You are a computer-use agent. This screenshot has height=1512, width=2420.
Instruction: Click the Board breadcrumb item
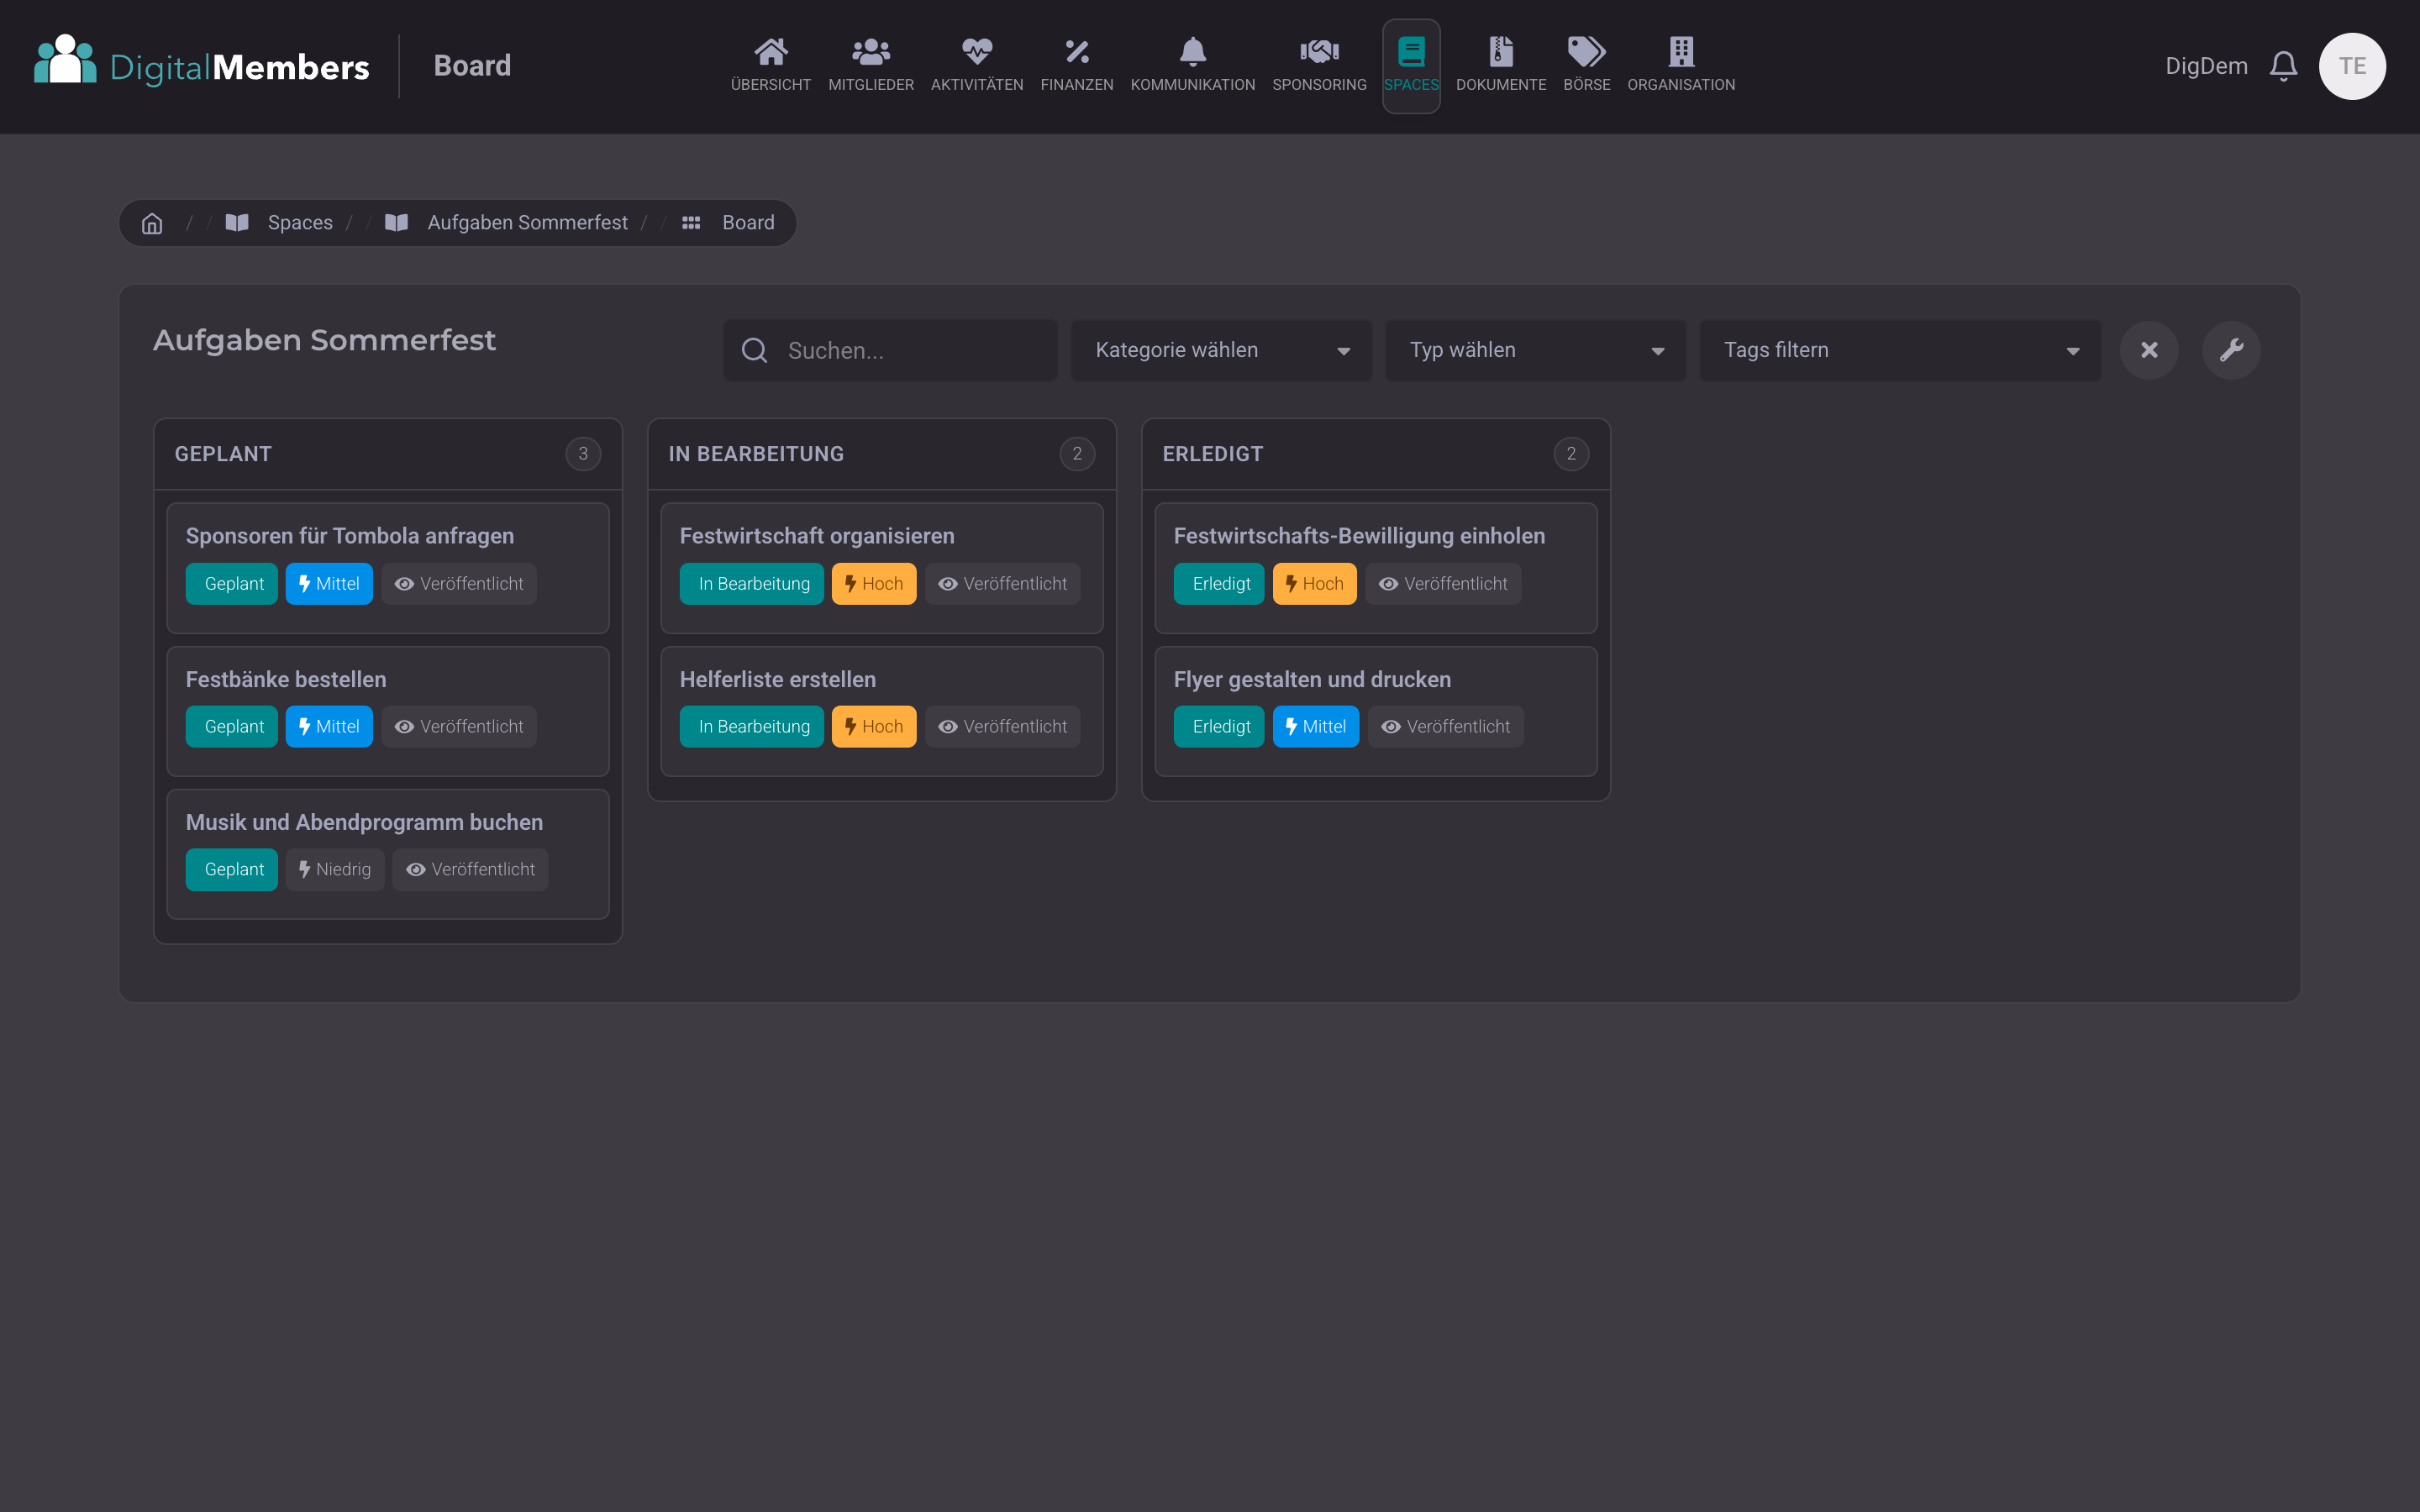click(x=748, y=223)
